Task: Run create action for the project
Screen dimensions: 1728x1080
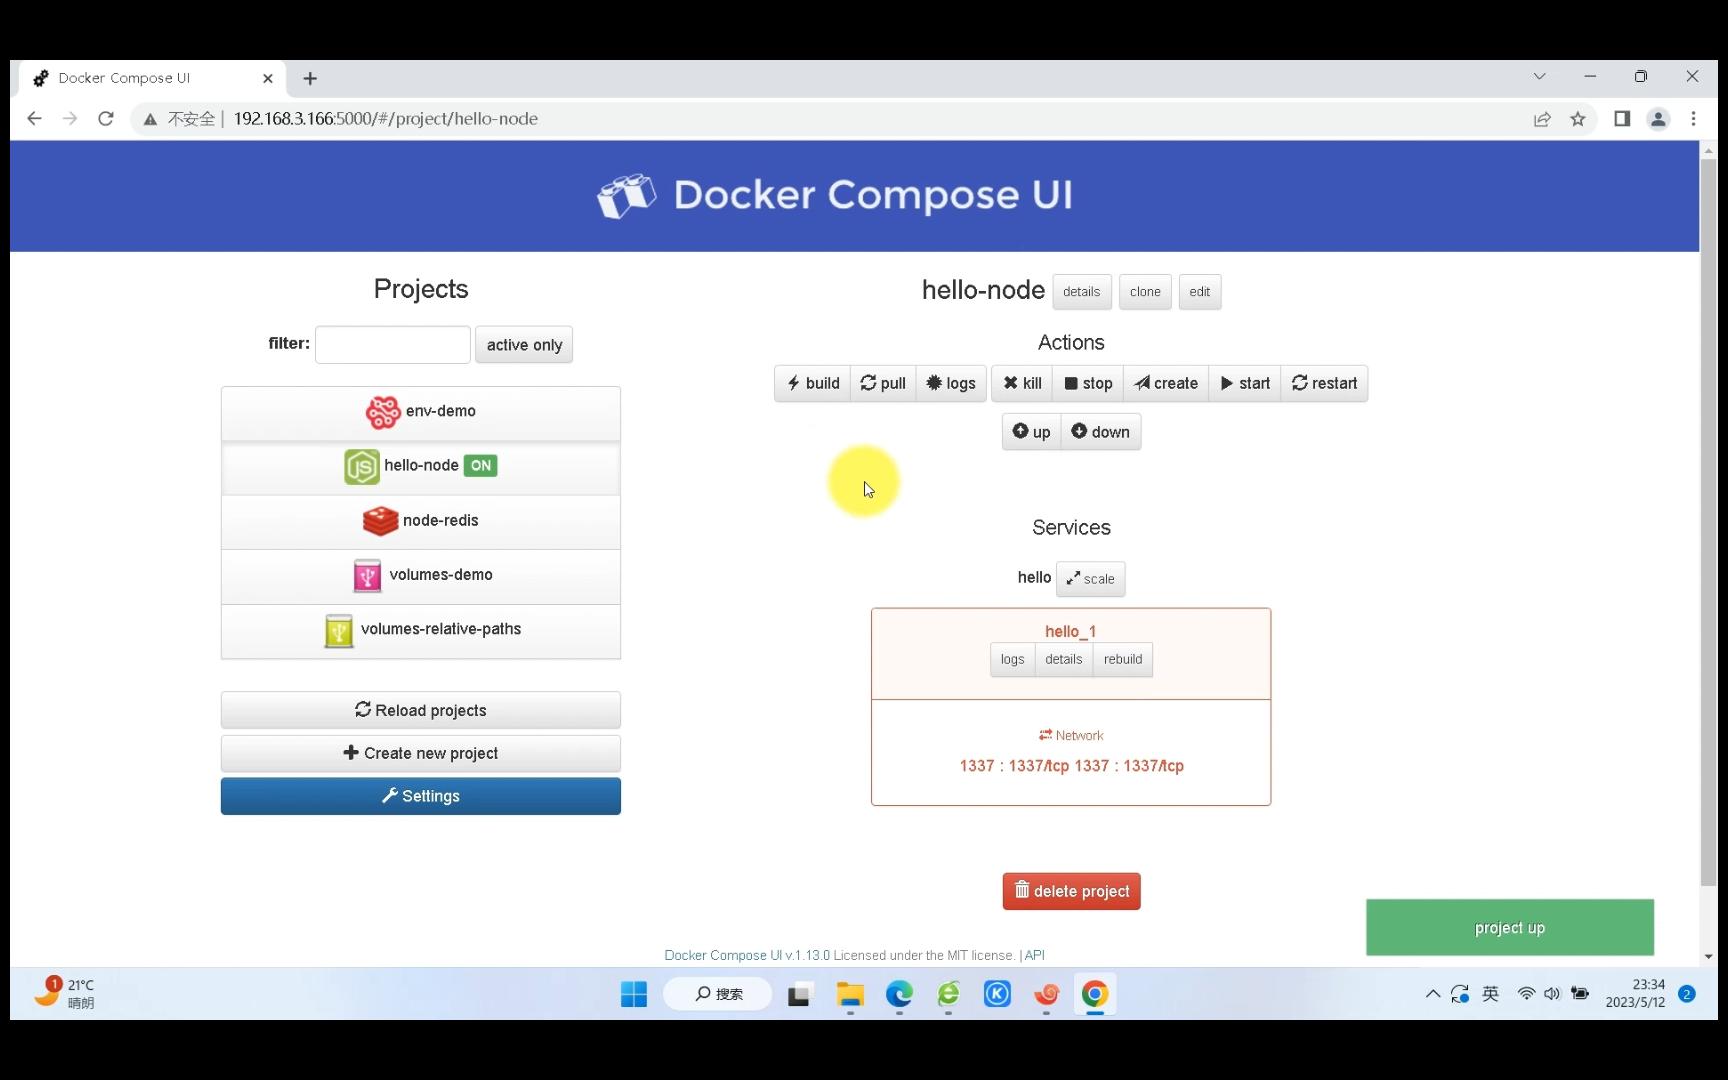Action: pos(1166,384)
